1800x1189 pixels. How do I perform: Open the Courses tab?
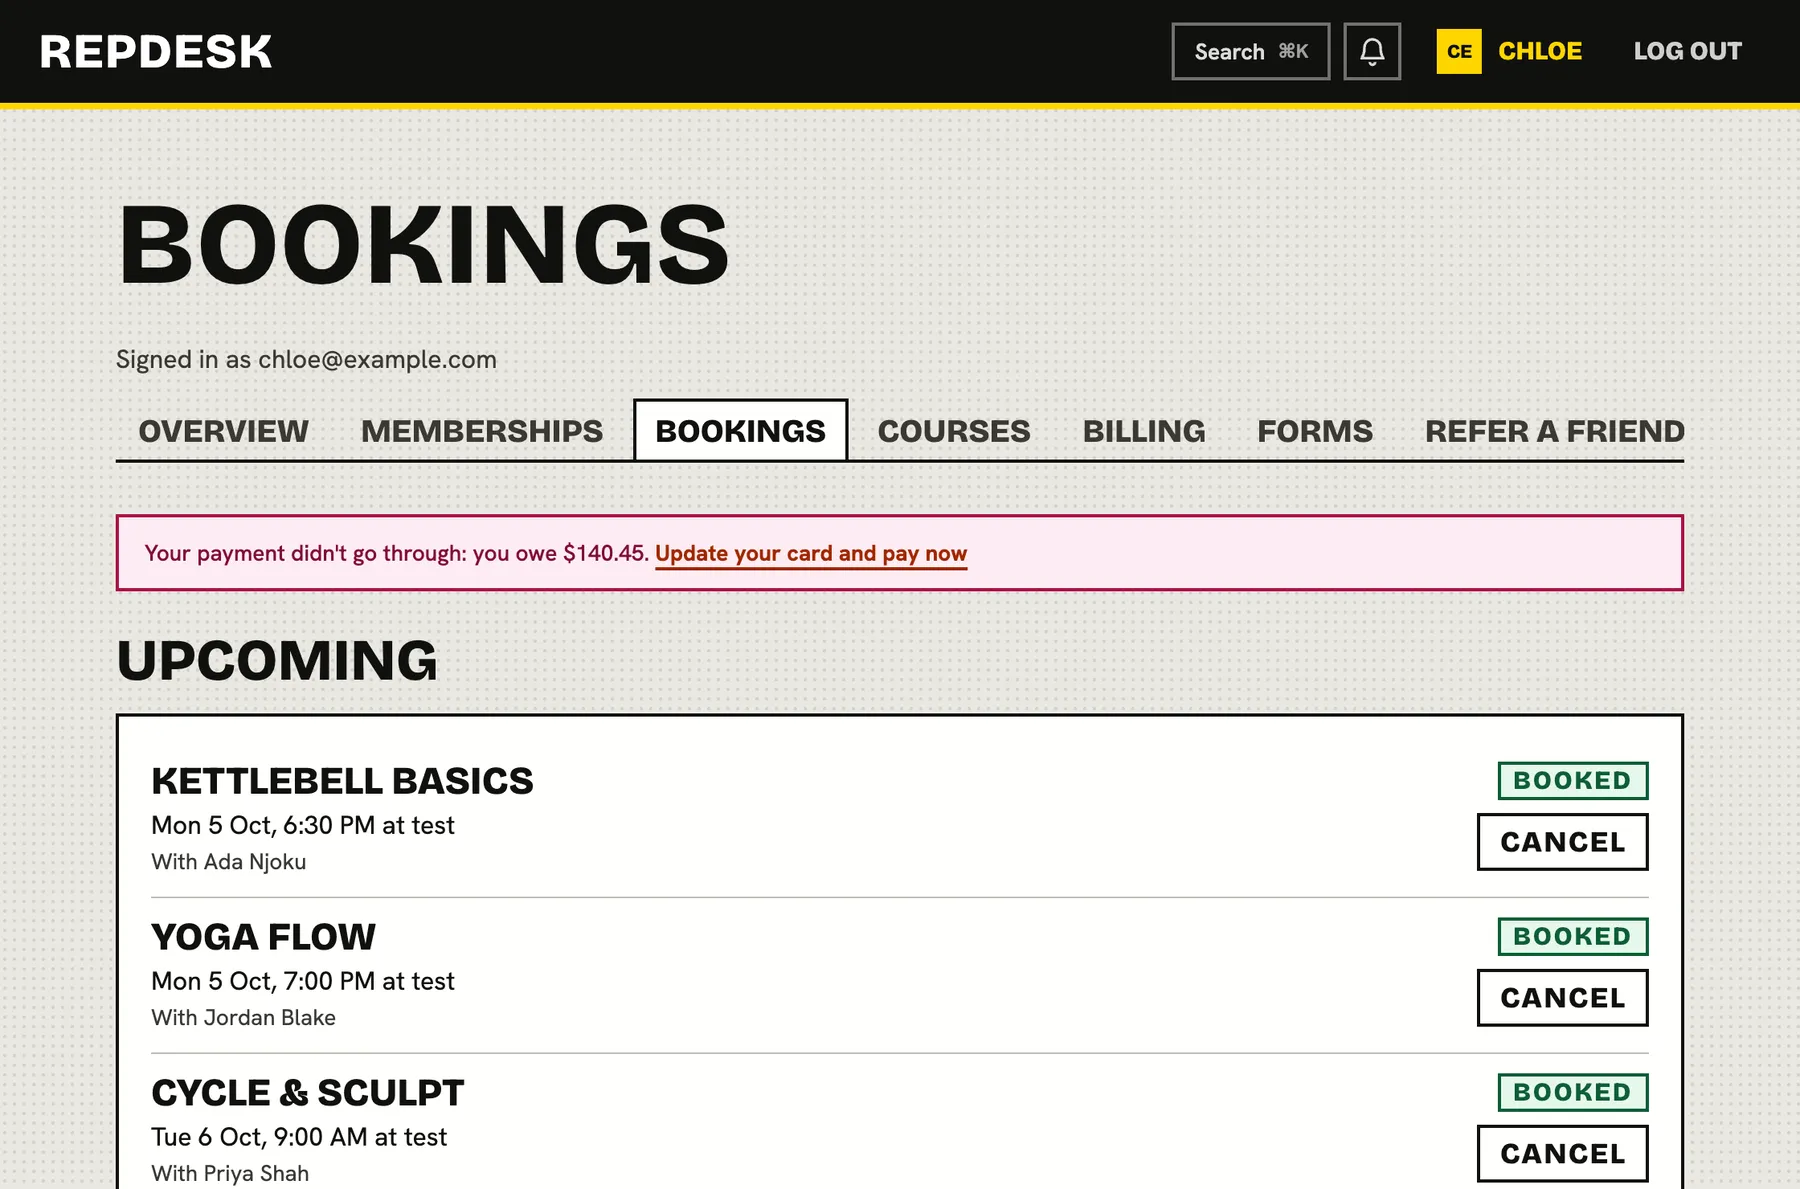click(954, 431)
